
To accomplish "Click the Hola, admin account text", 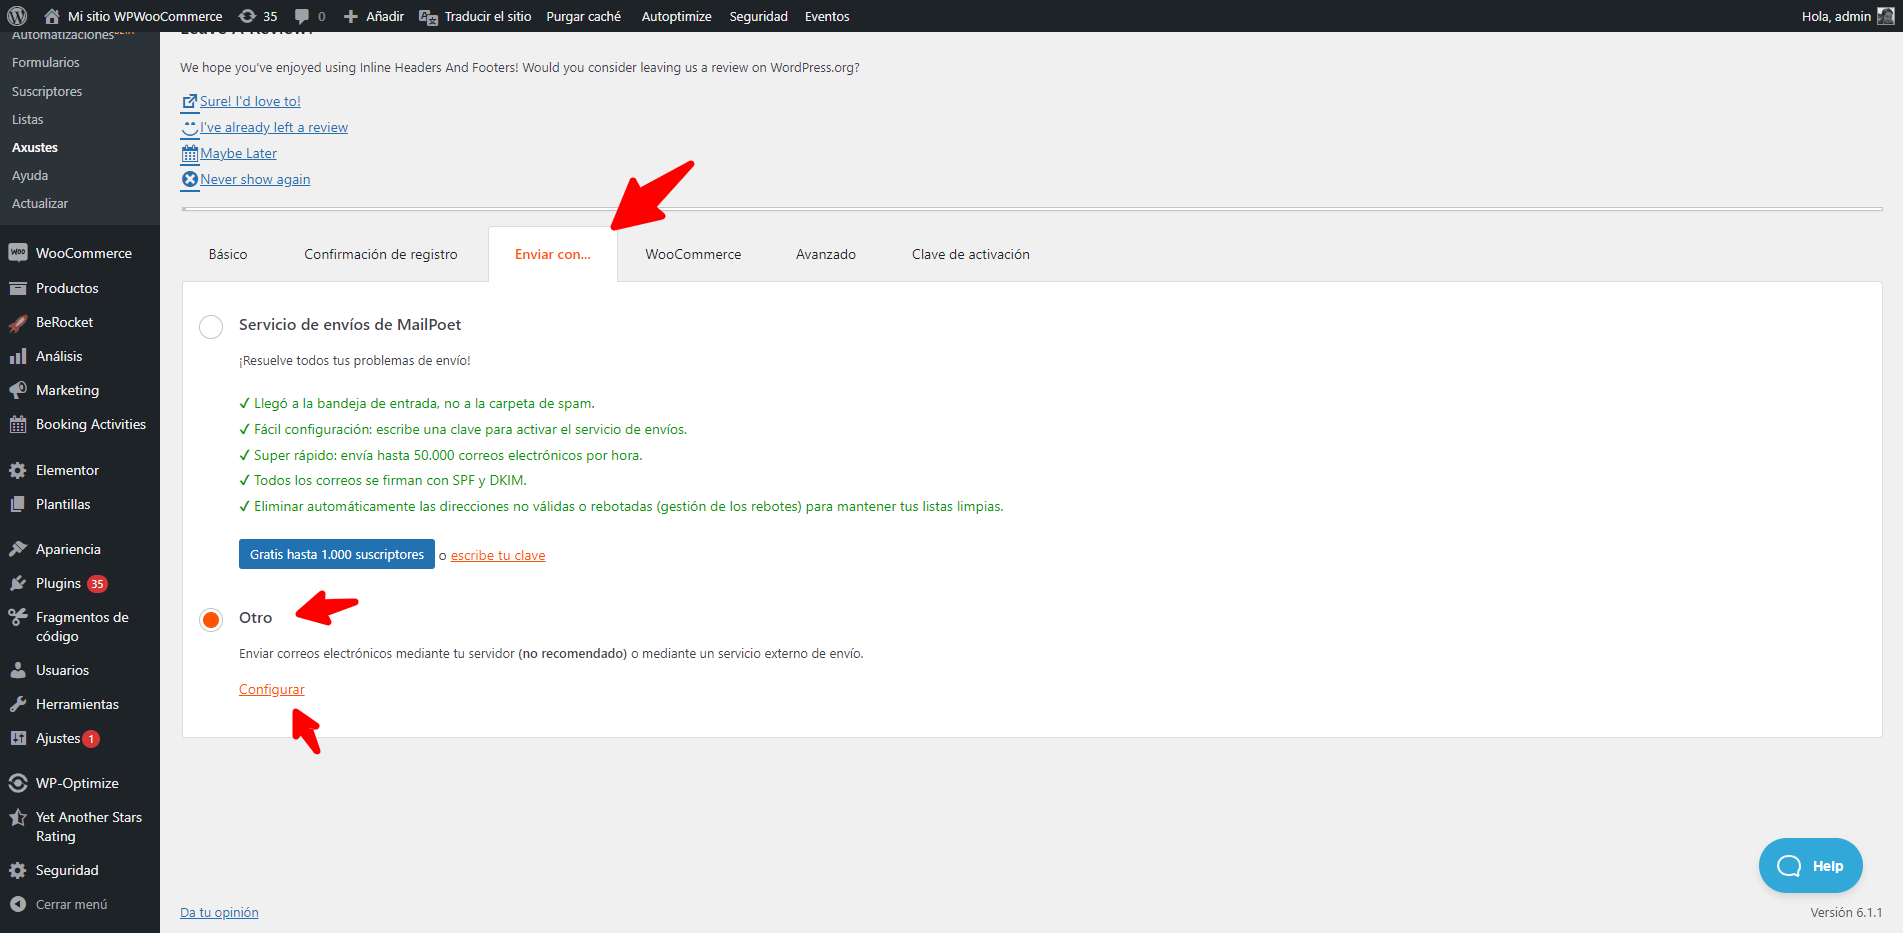I will [x=1836, y=16].
